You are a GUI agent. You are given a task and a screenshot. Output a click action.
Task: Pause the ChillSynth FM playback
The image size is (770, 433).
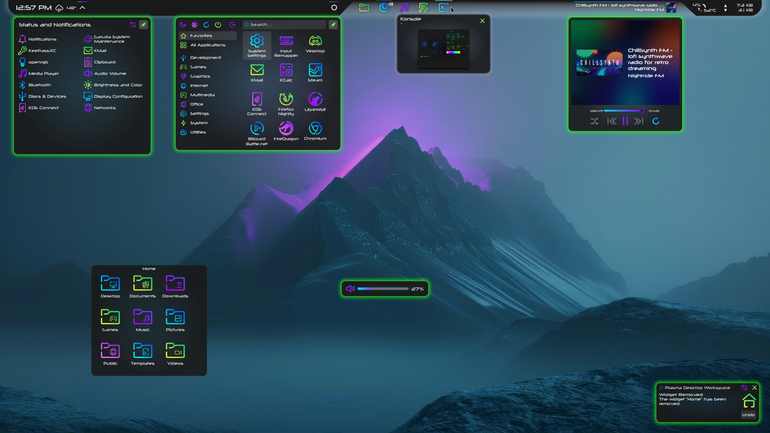click(625, 121)
